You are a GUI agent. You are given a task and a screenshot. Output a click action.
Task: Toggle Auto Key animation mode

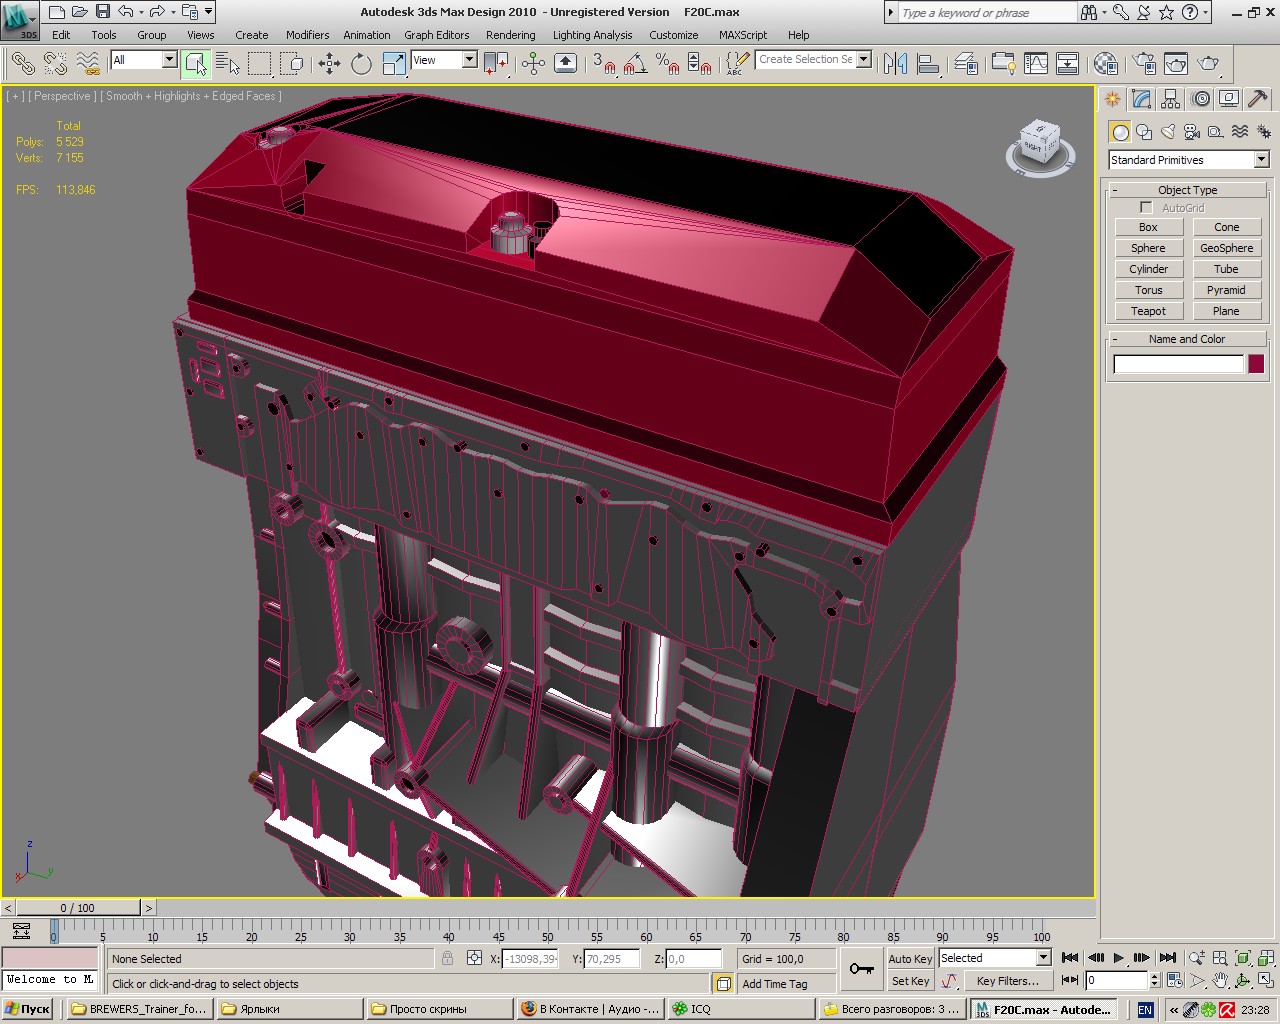(x=910, y=958)
